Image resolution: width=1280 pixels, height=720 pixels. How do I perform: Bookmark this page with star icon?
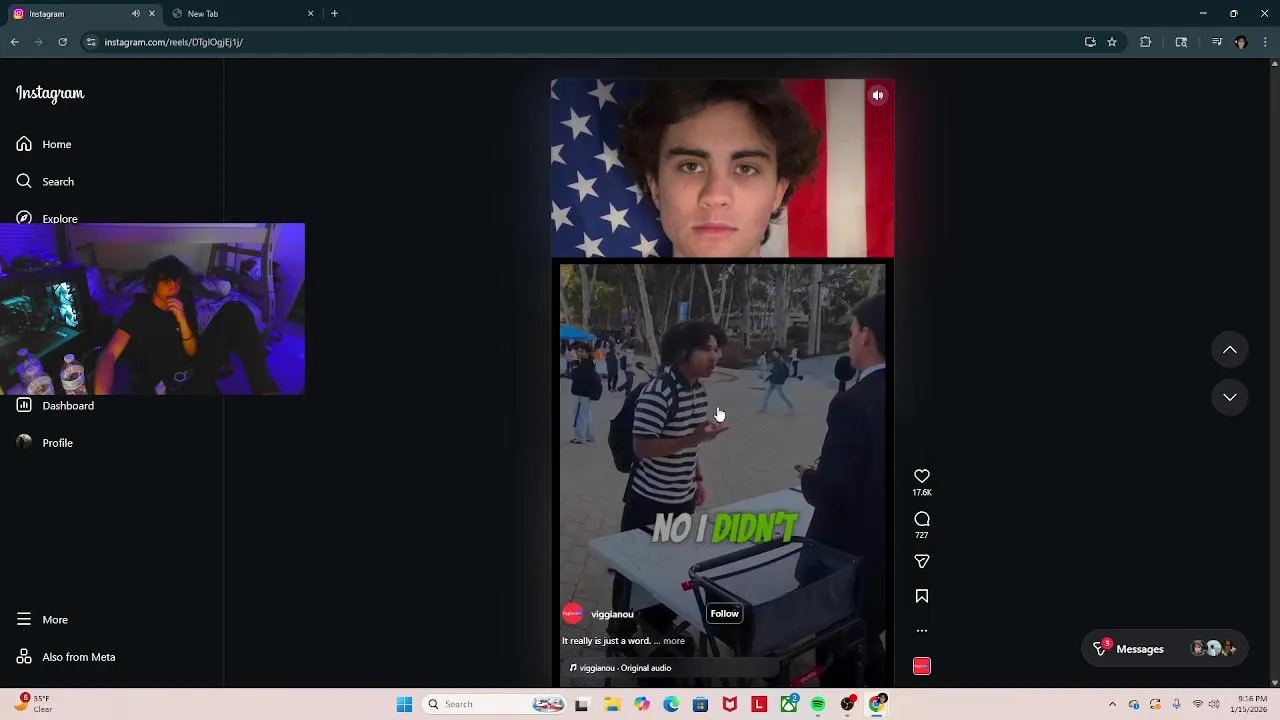click(1112, 42)
